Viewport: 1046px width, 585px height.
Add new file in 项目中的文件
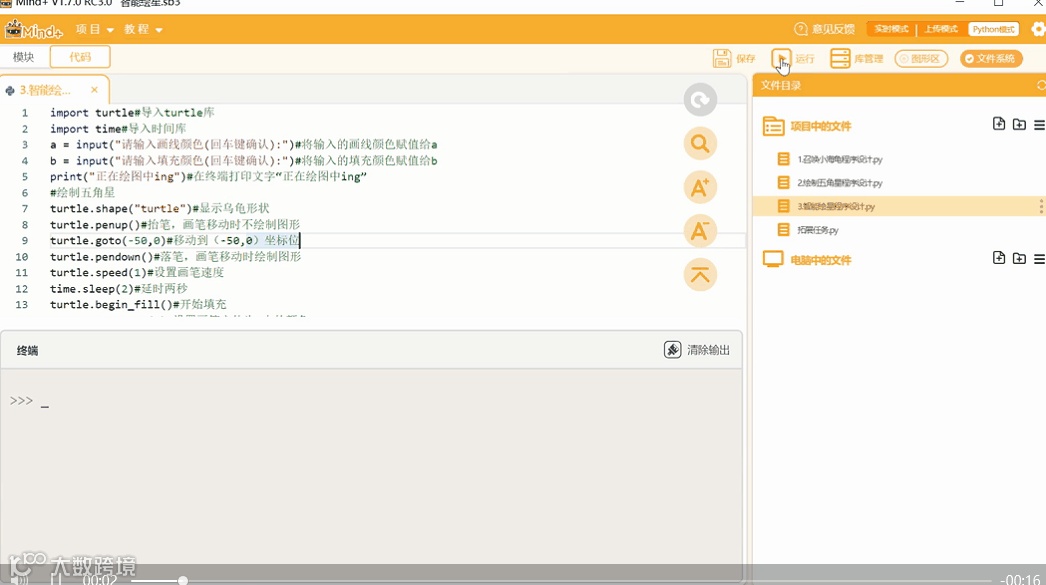coord(999,124)
